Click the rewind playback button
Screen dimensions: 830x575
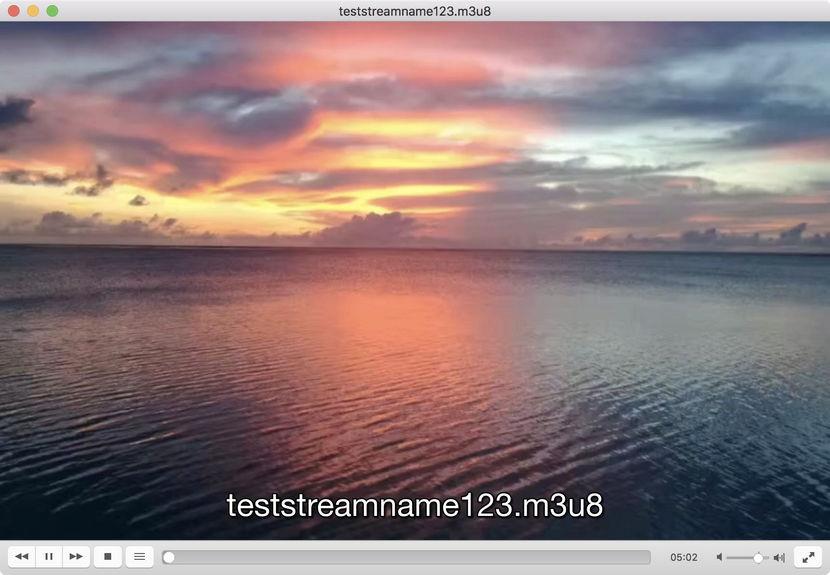click(x=22, y=556)
